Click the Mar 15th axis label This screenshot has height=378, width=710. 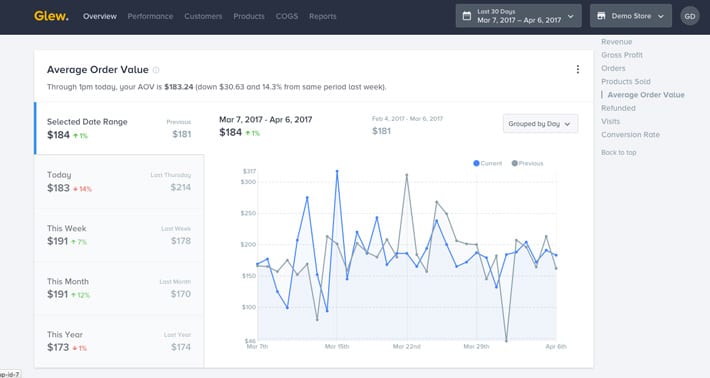point(337,346)
